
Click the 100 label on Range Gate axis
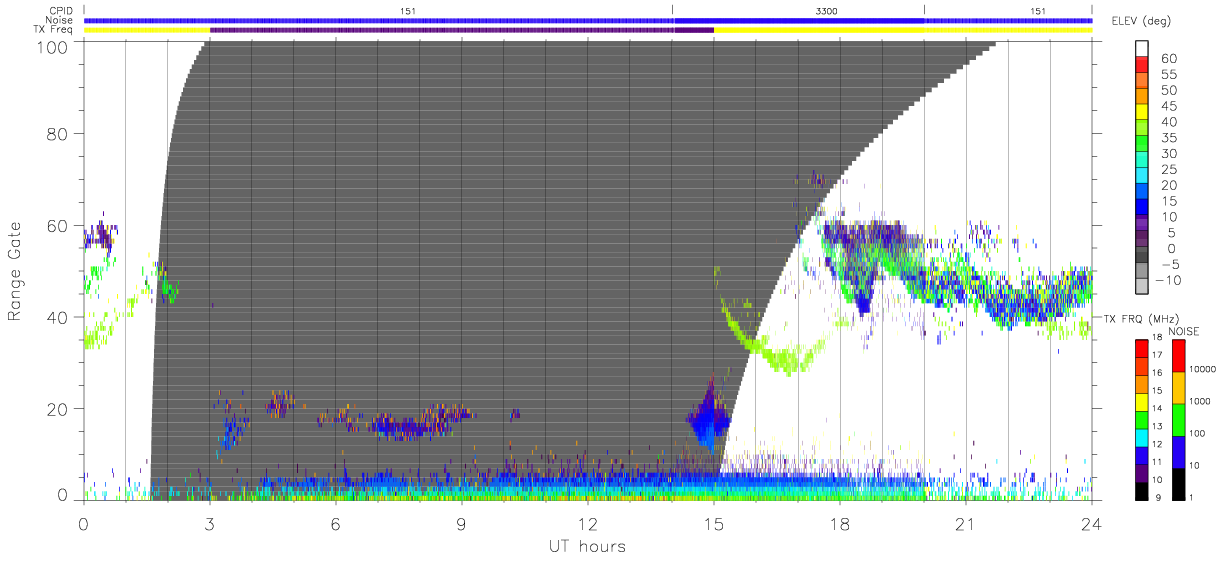click(x=50, y=46)
